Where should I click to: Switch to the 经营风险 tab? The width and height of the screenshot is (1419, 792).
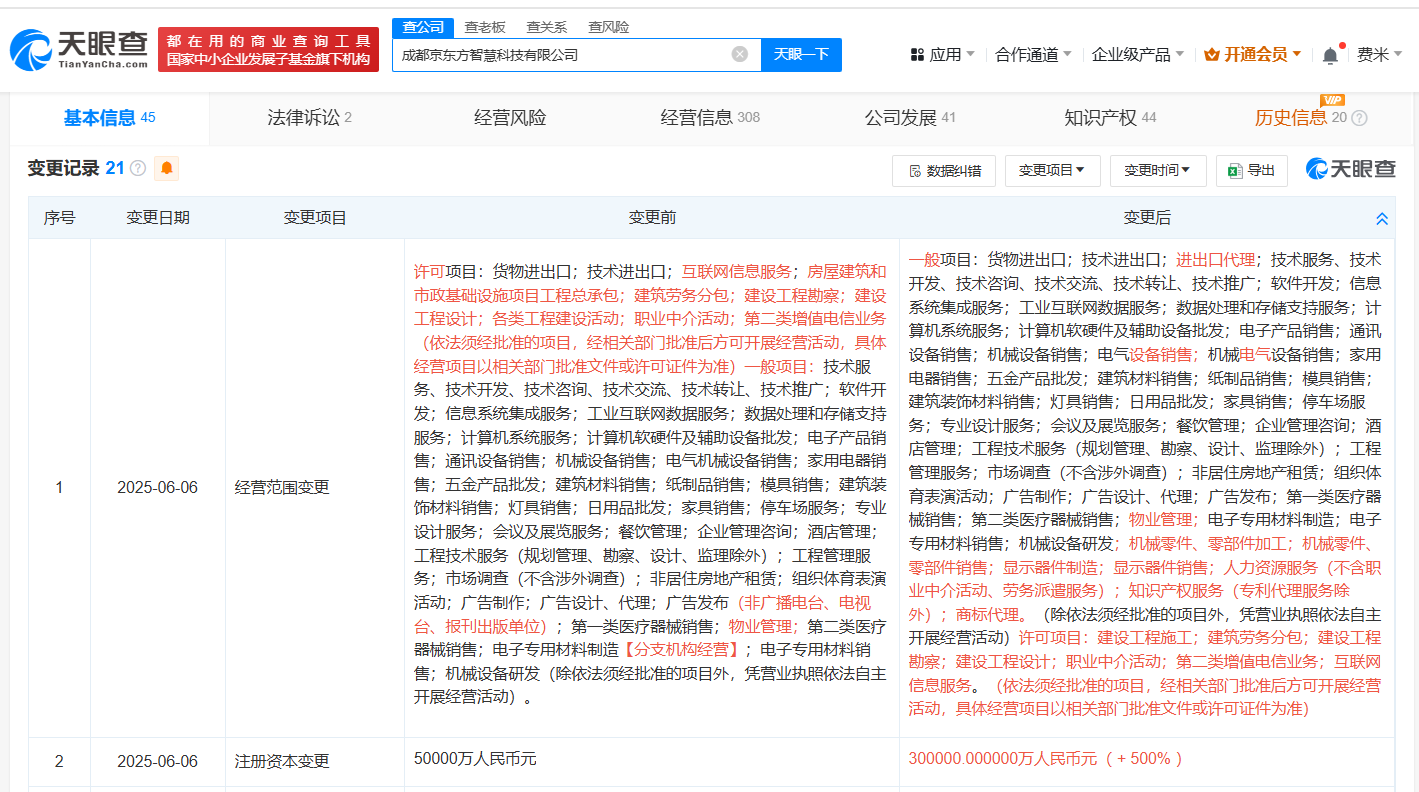click(510, 118)
